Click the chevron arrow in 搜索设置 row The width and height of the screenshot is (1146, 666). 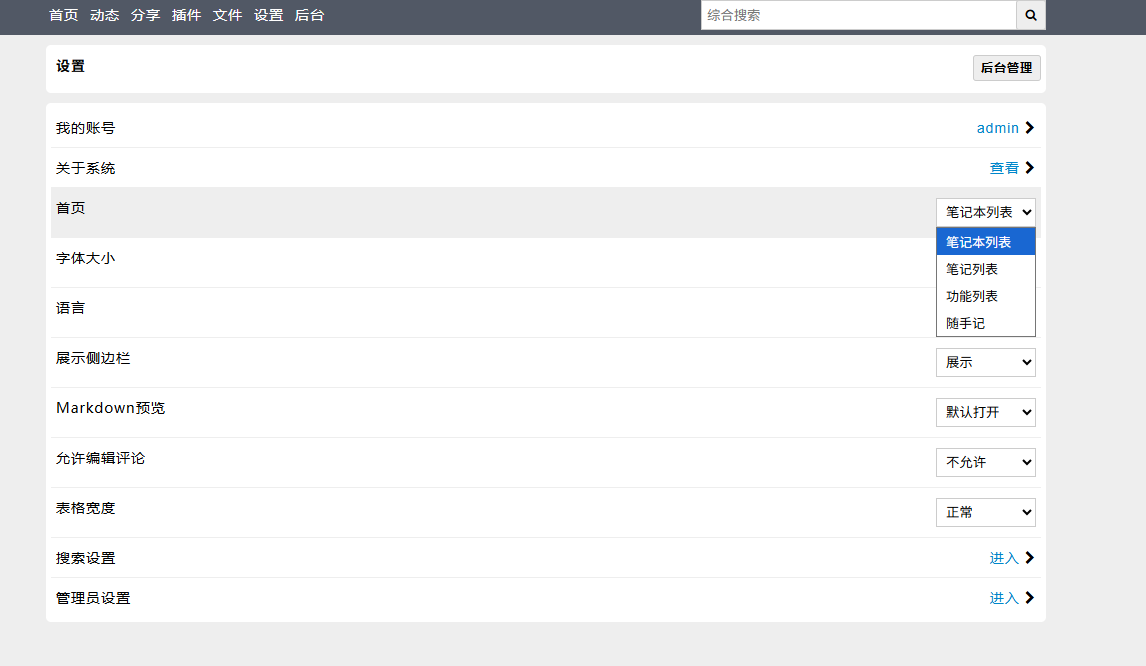click(1030, 558)
